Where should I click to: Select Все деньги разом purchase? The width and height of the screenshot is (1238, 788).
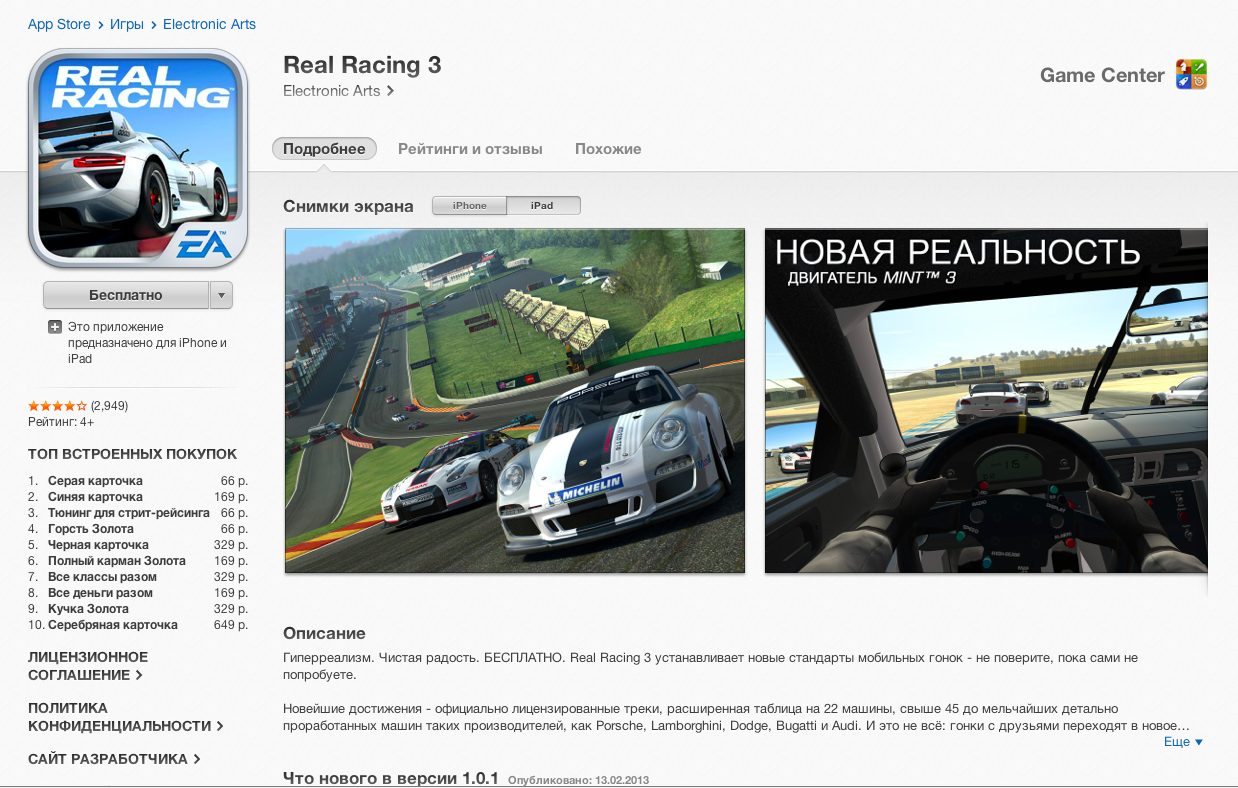pyautogui.click(x=138, y=593)
